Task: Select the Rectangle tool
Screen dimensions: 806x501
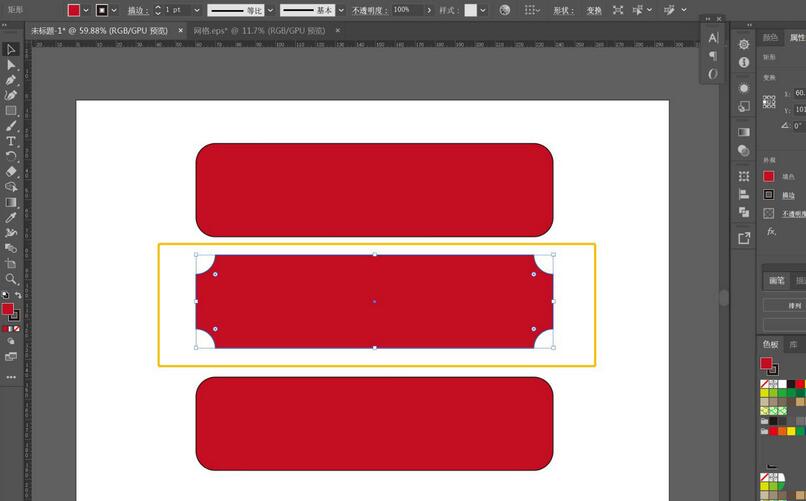Action: click(x=11, y=111)
